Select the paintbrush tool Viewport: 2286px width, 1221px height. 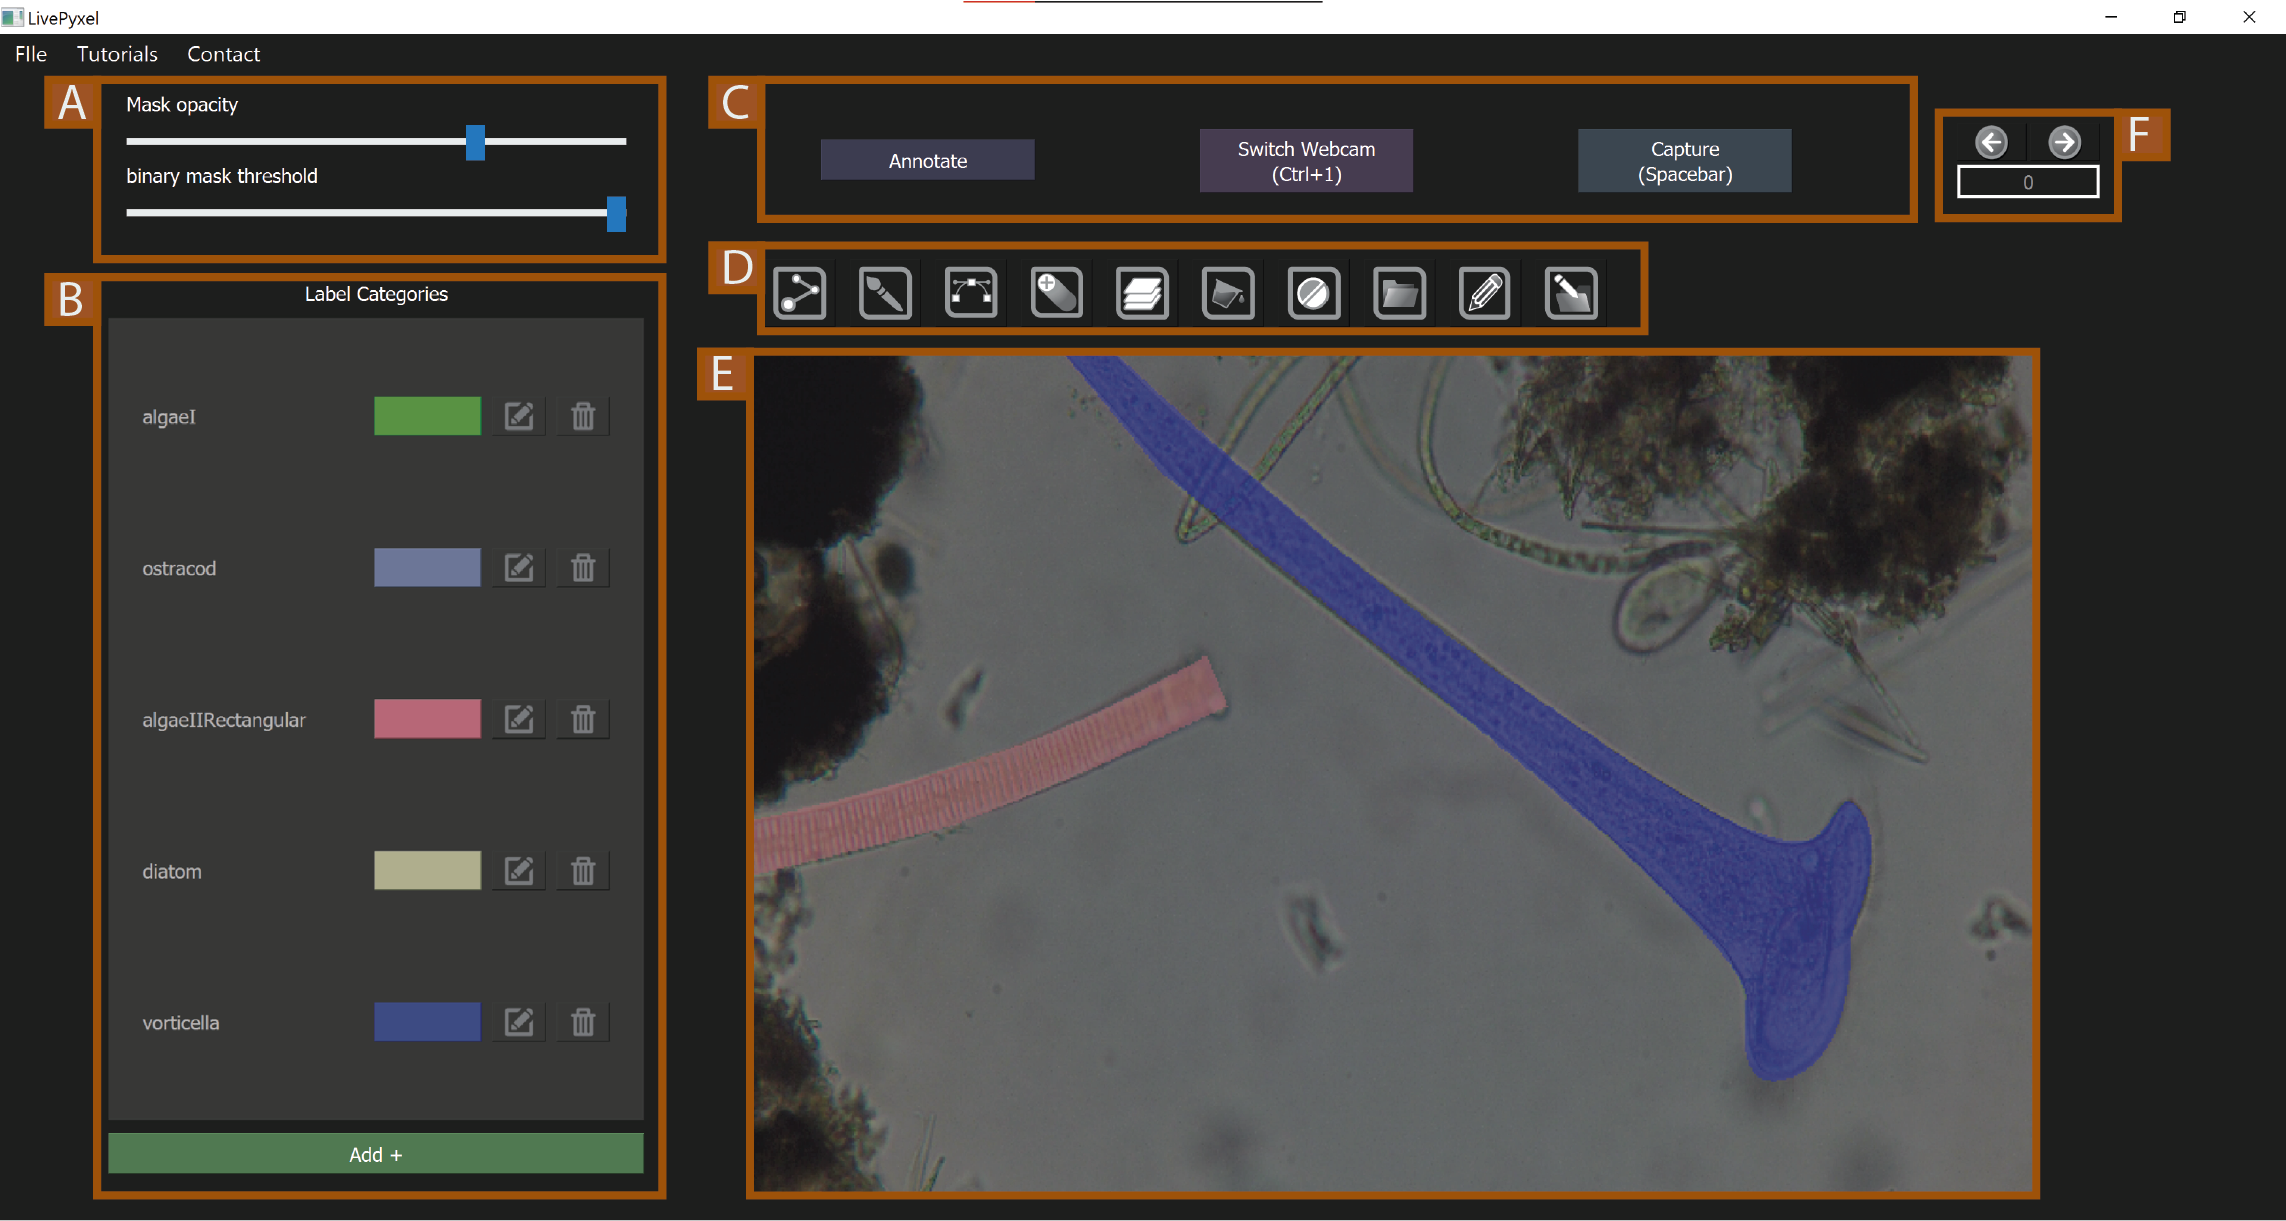point(885,294)
